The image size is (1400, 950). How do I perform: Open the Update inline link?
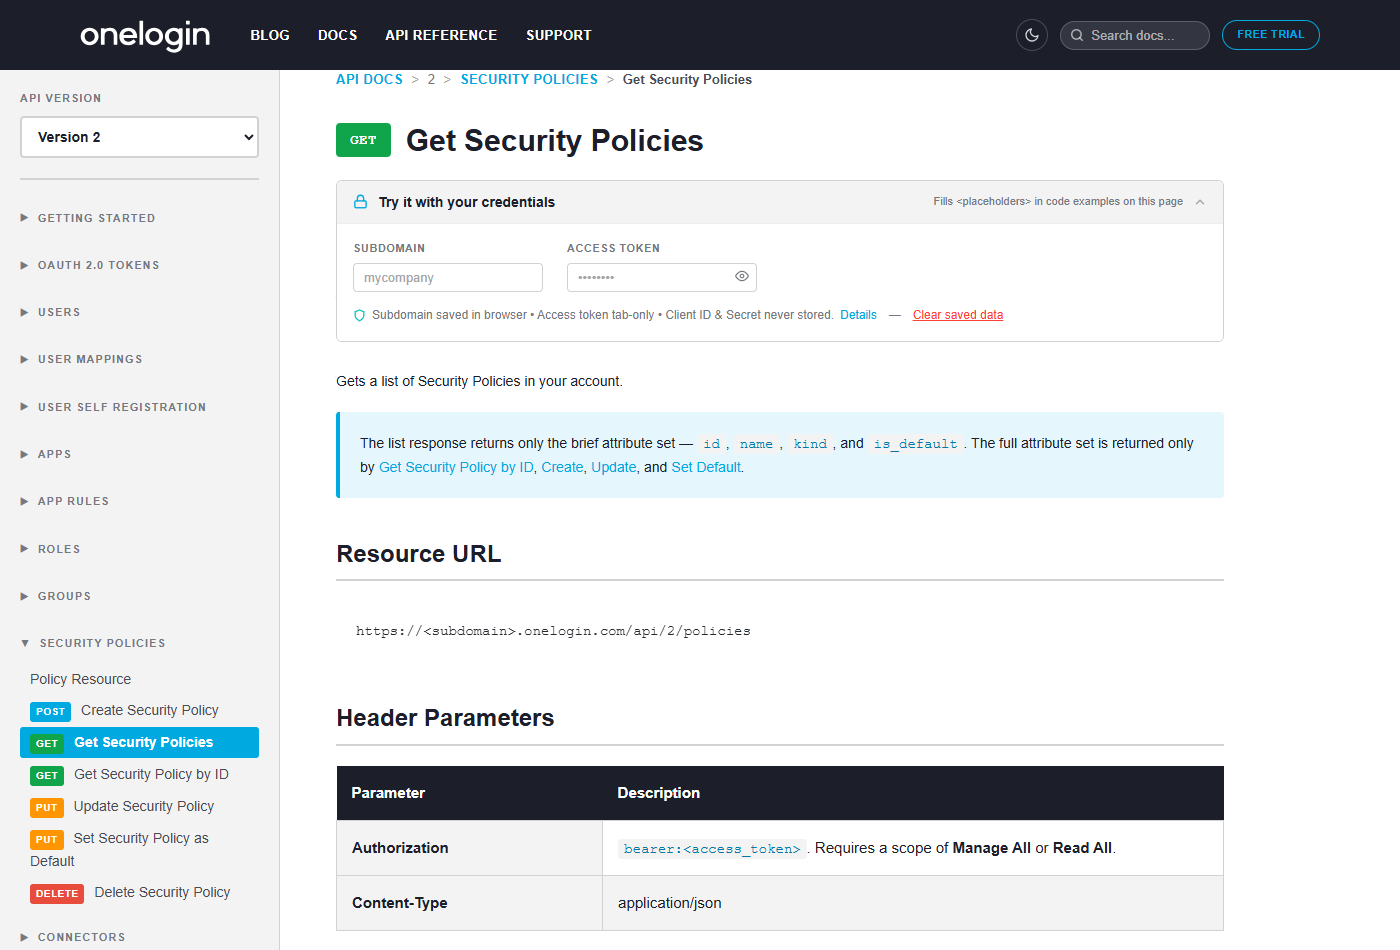tap(614, 467)
